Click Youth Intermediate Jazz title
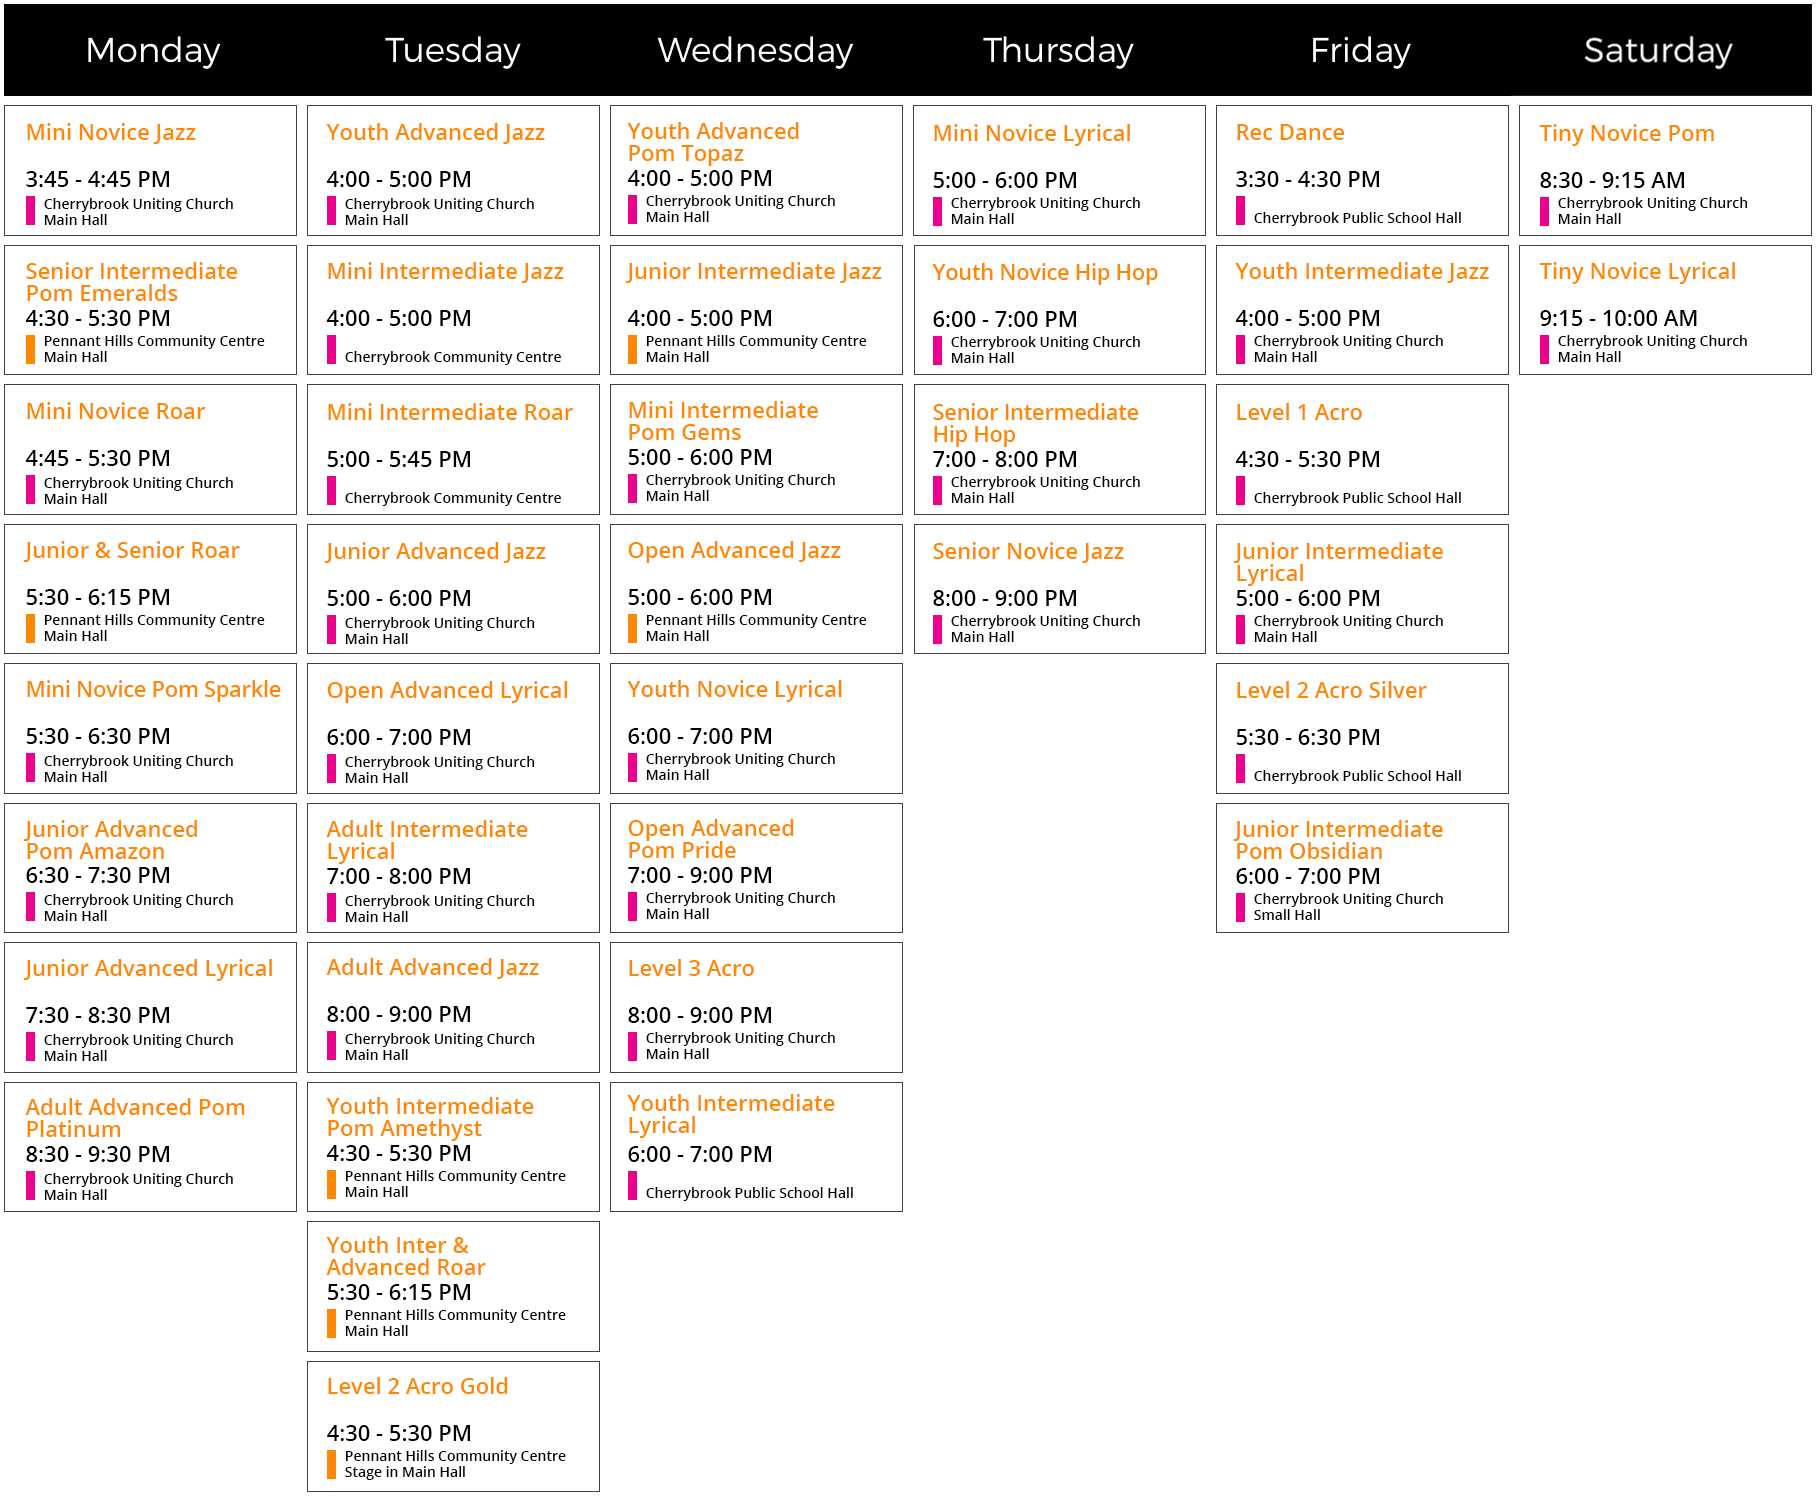This screenshot has width=1819, height=1503. 1362,272
